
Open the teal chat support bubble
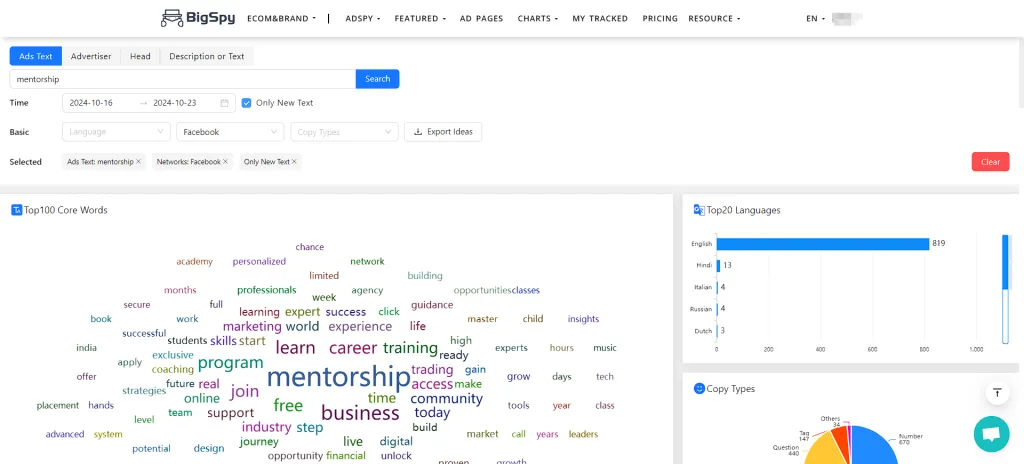coord(991,434)
